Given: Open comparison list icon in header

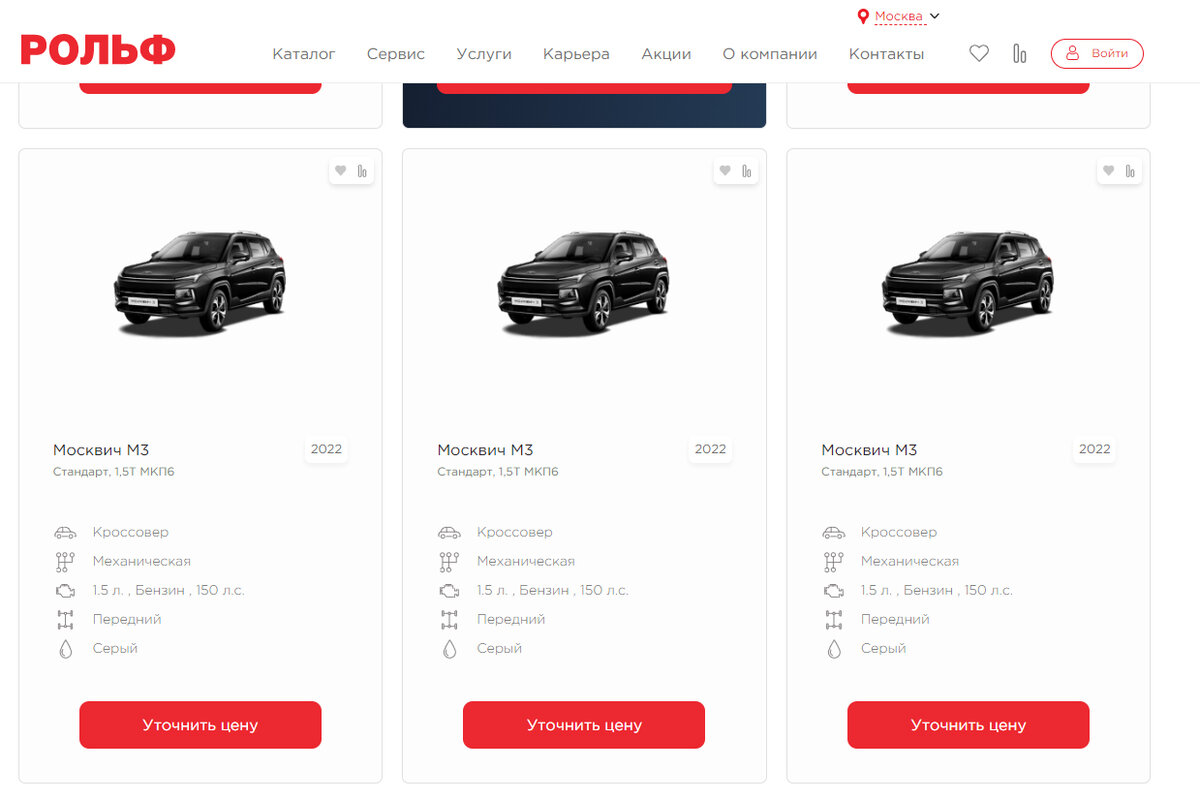Looking at the screenshot, I should point(1019,54).
